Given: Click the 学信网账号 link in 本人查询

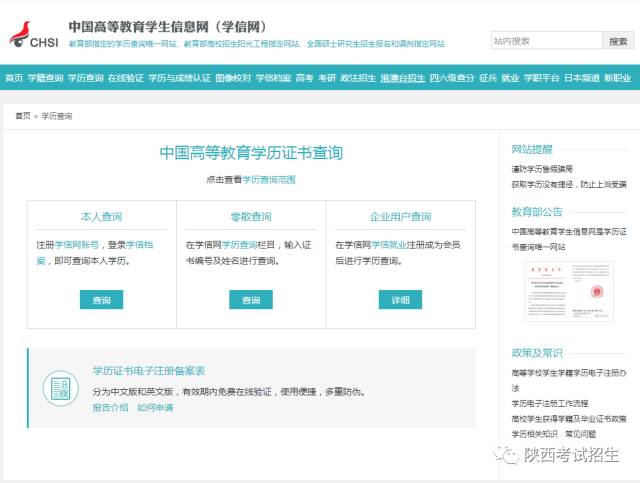Looking at the screenshot, I should click(77, 245).
